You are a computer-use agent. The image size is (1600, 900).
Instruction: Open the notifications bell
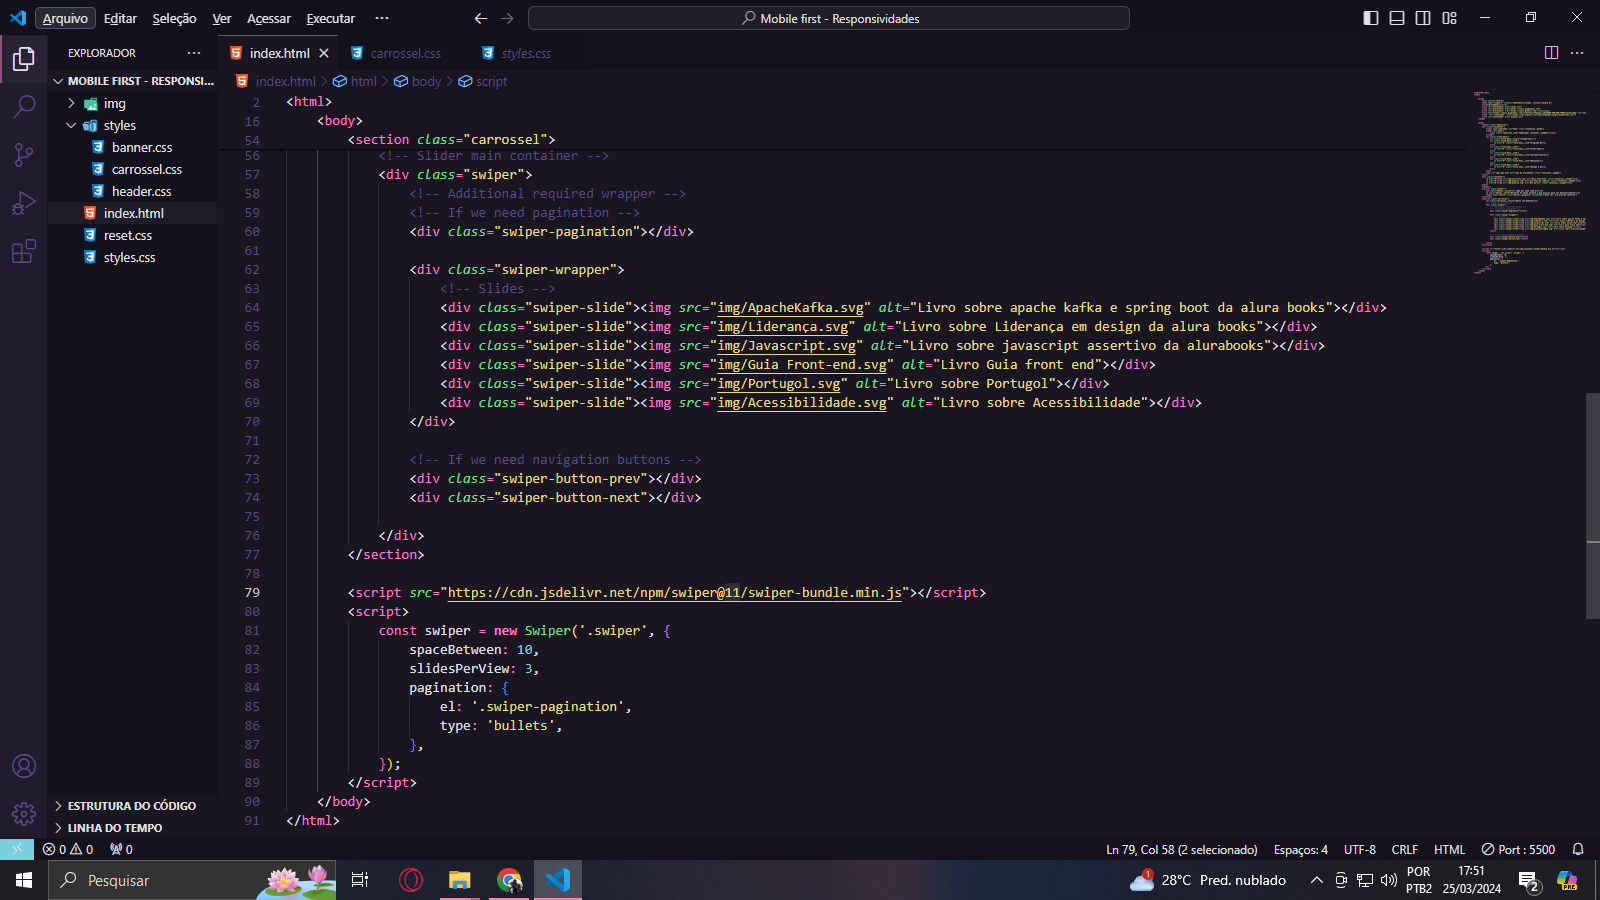pyautogui.click(x=1578, y=849)
